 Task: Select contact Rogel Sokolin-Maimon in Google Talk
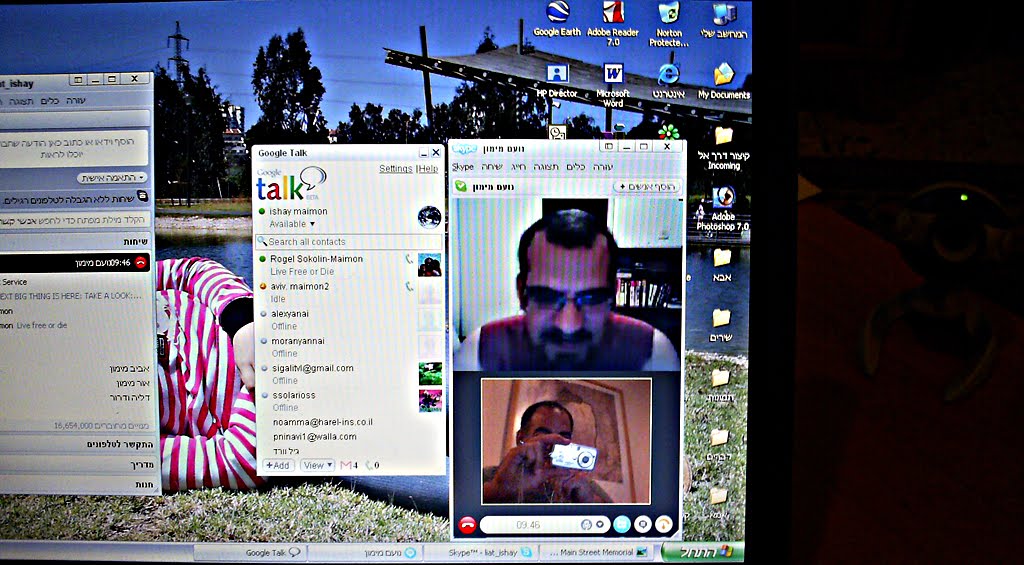point(348,265)
